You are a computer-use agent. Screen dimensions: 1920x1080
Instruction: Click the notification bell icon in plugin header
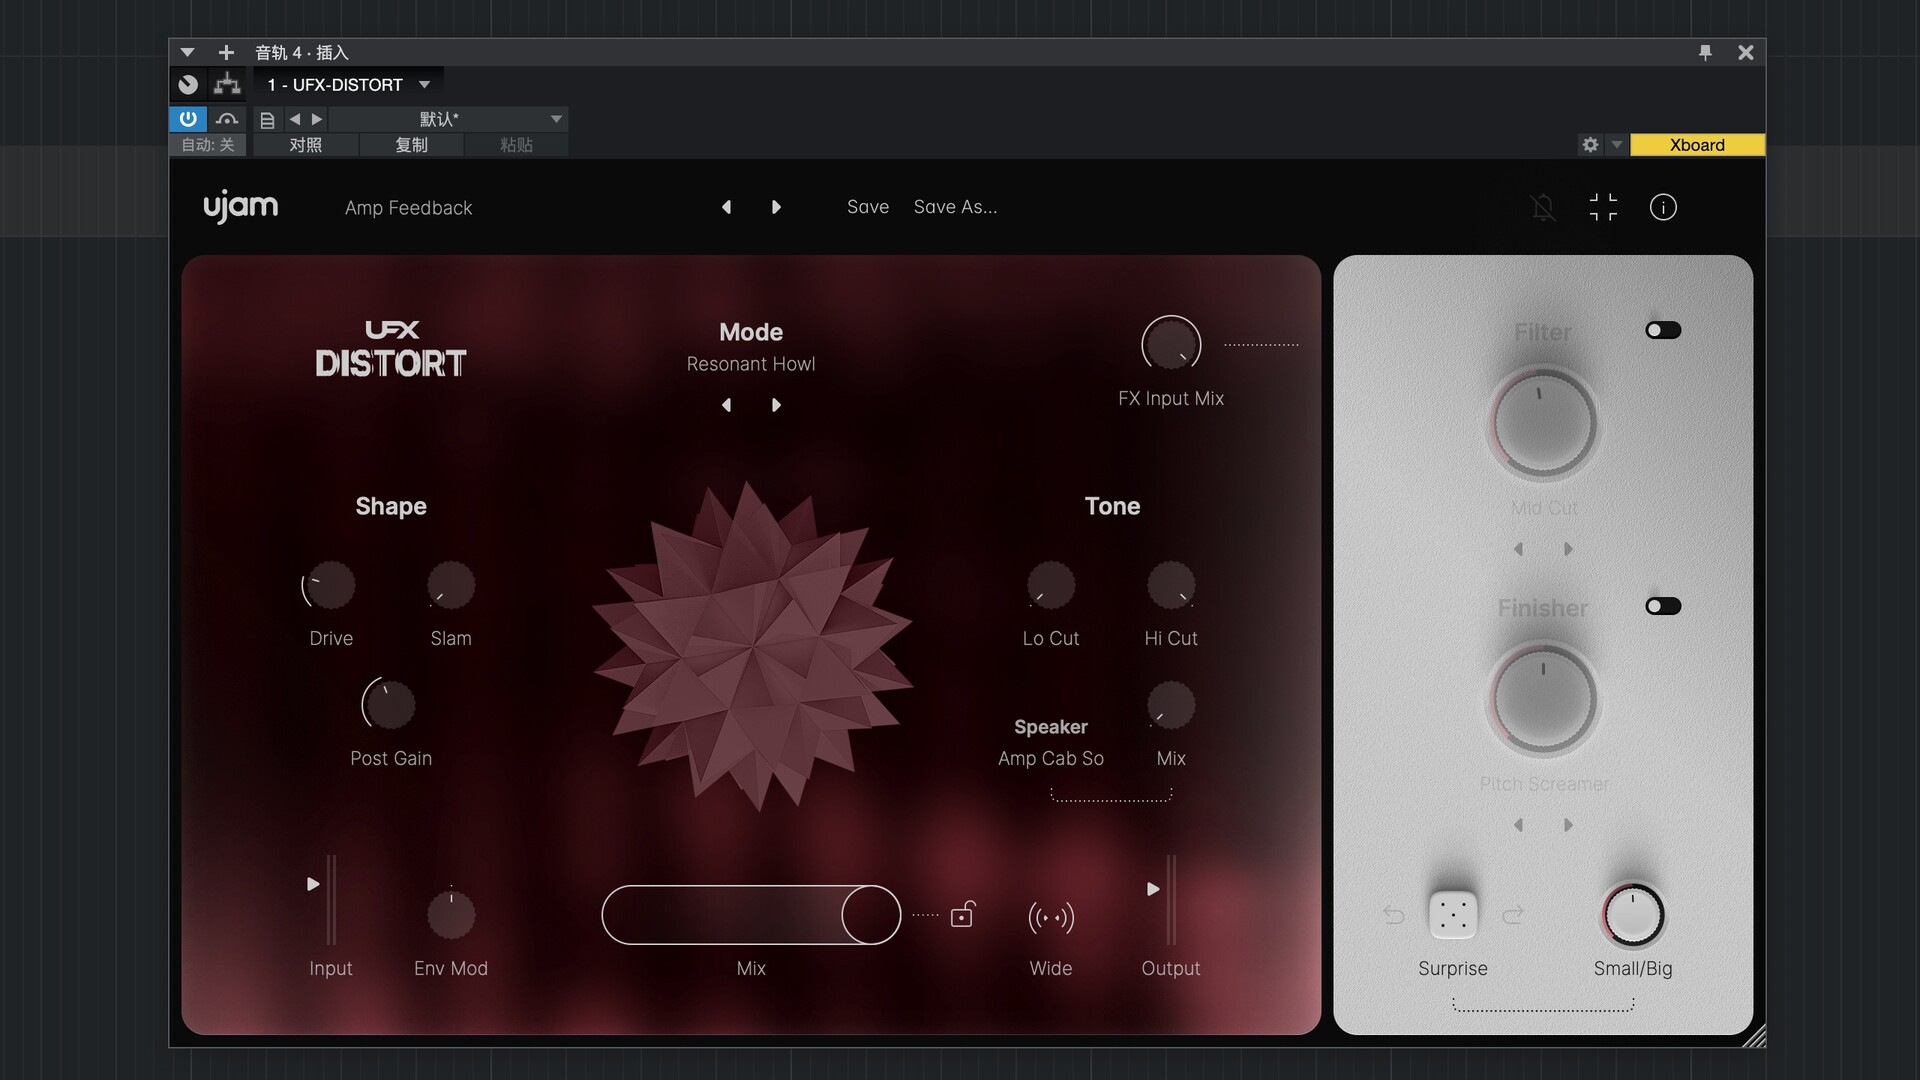[x=1543, y=207]
